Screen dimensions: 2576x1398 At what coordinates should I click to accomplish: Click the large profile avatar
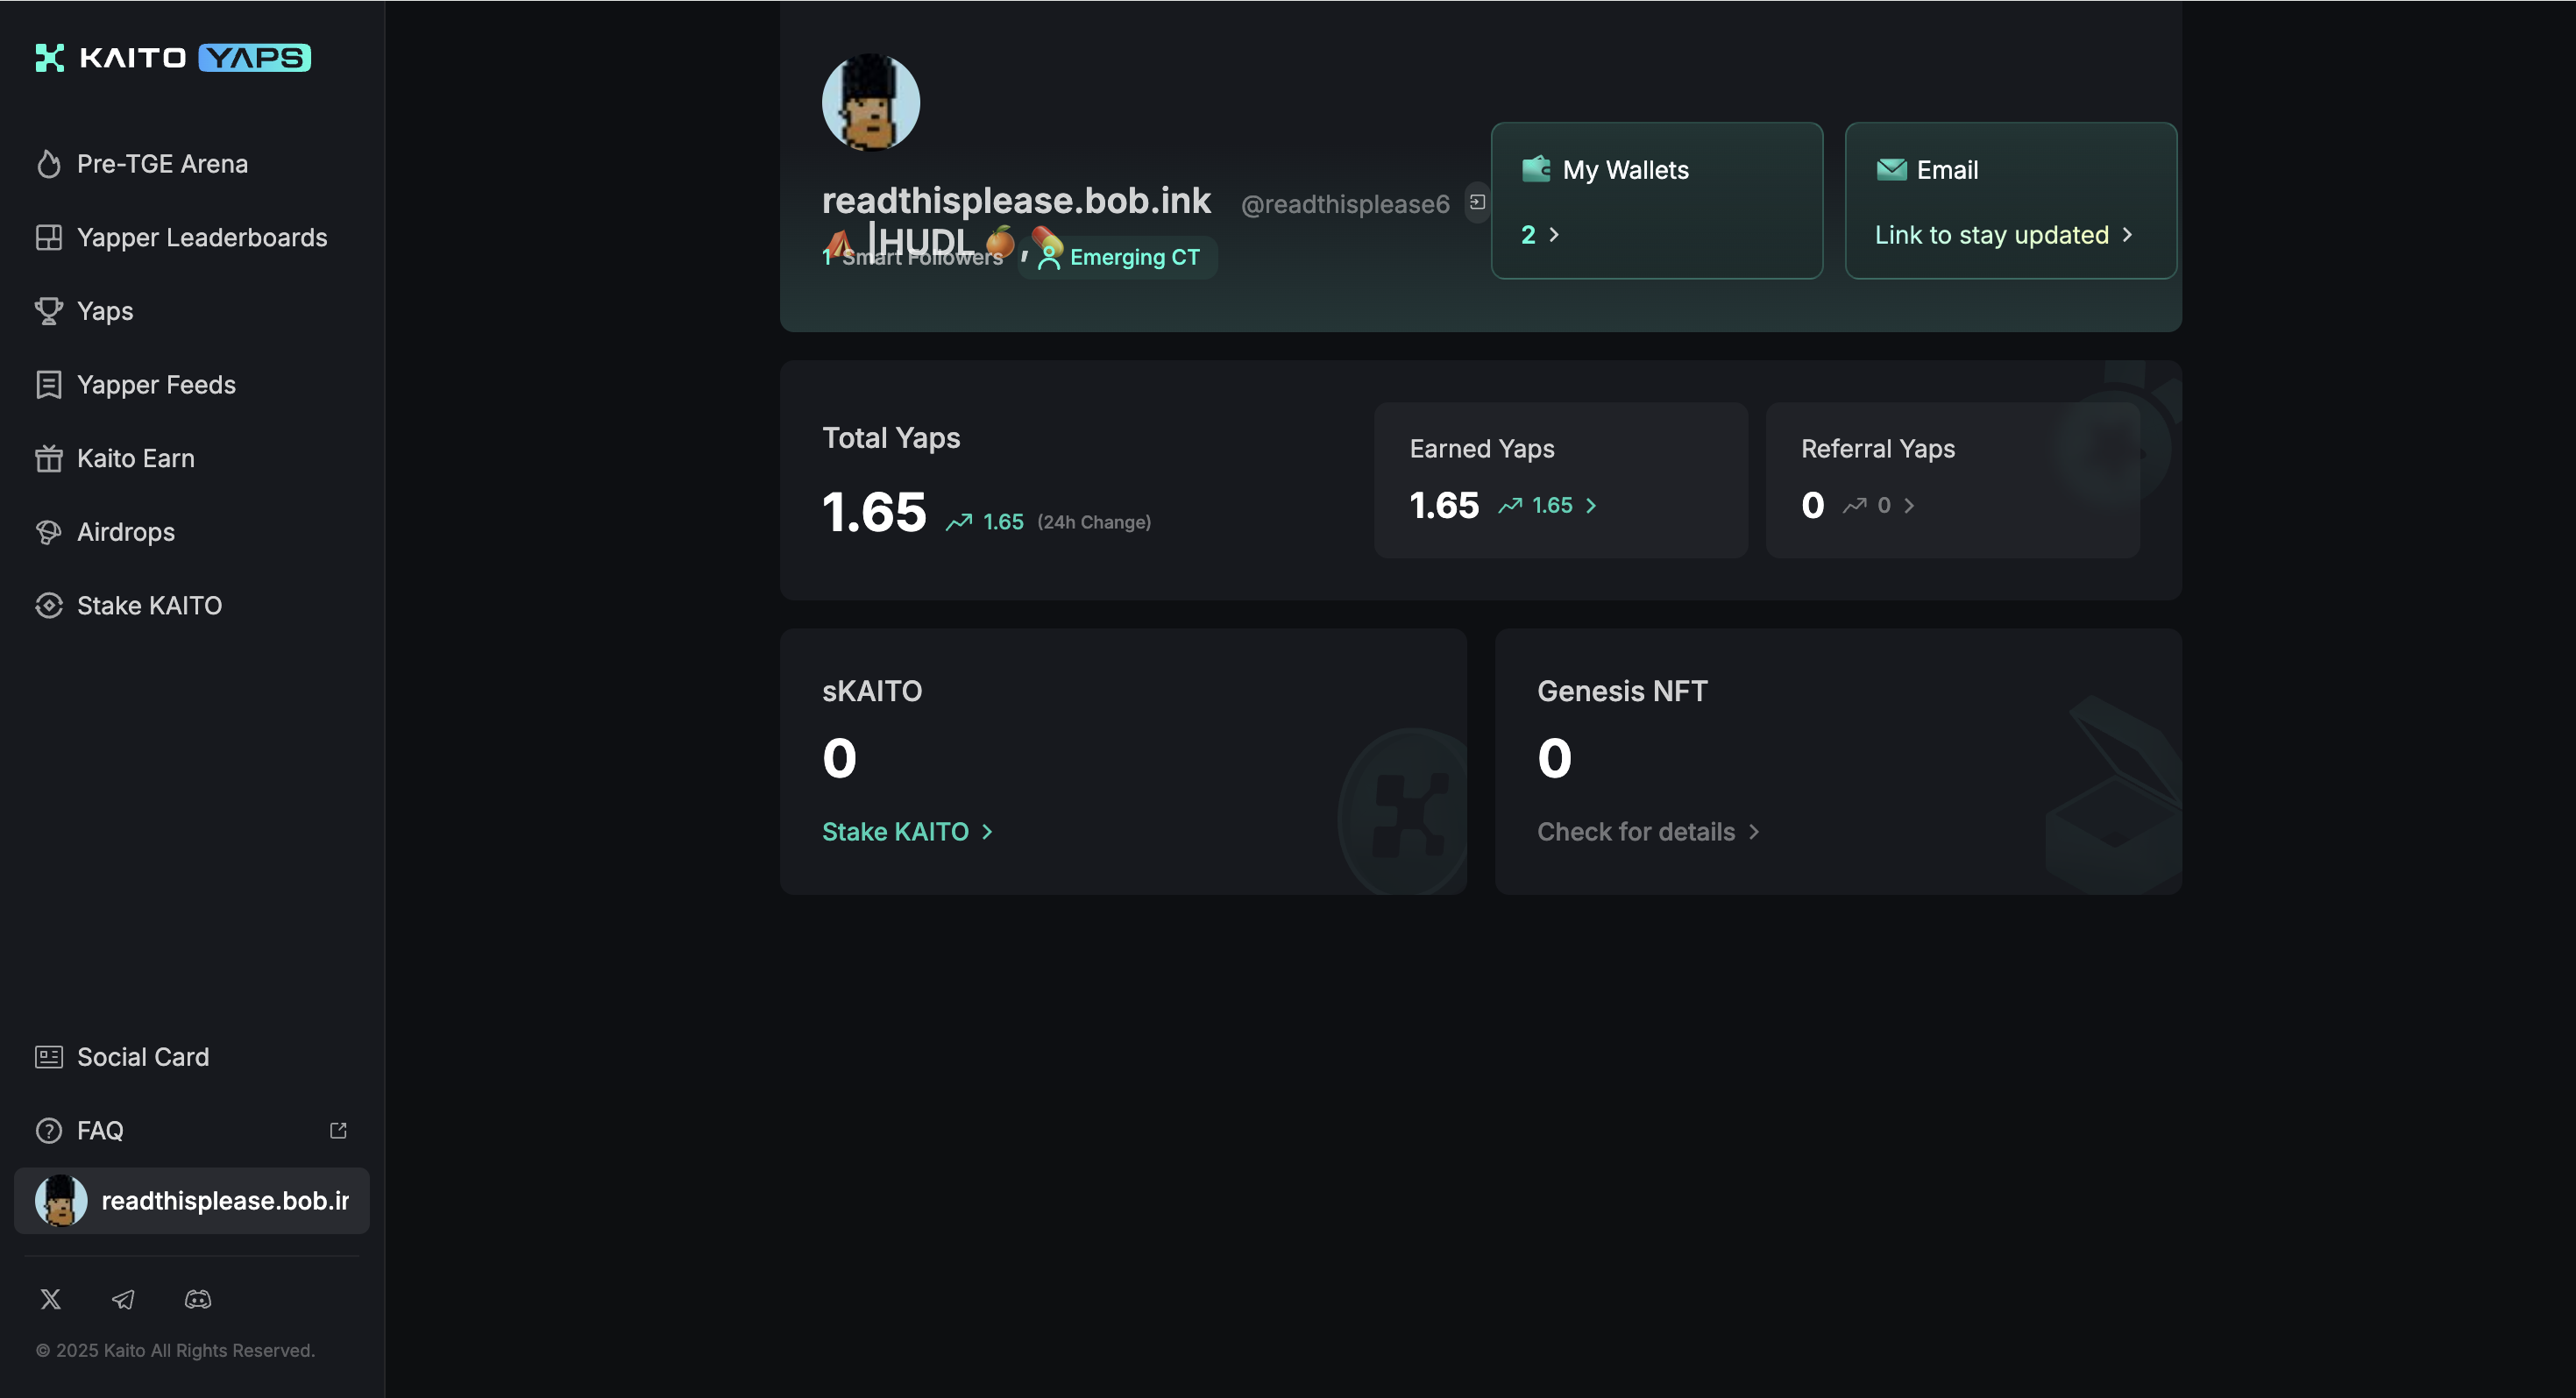click(871, 102)
